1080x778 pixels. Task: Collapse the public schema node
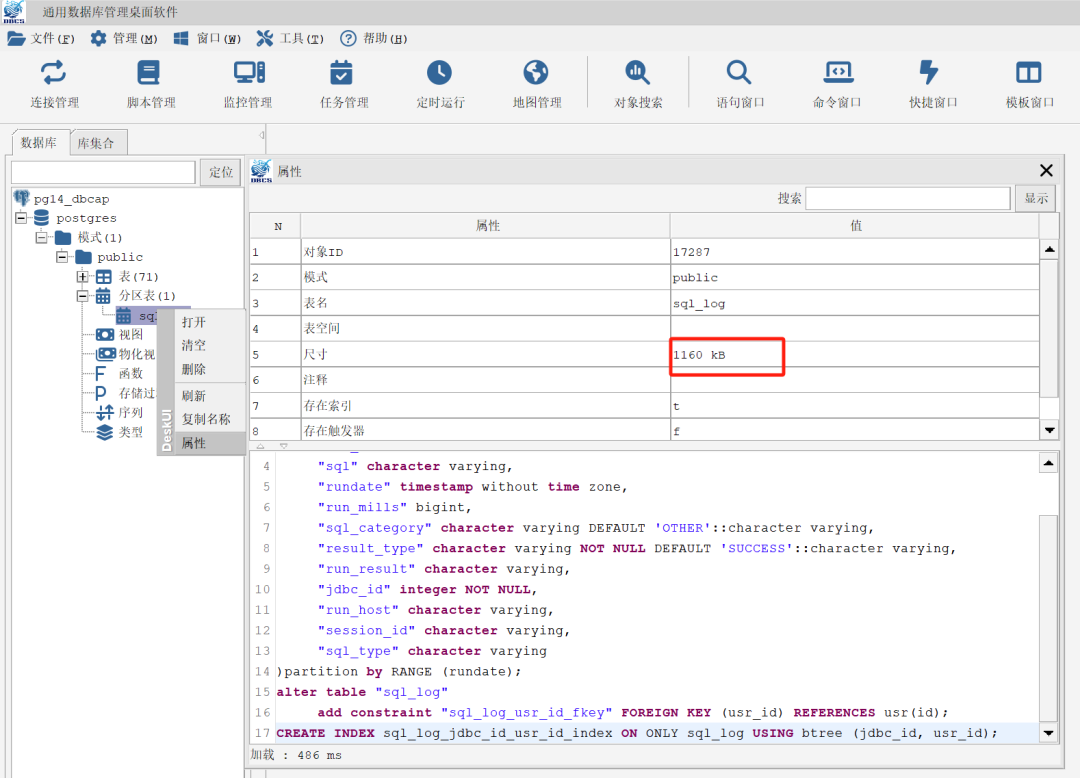pyautogui.click(x=62, y=257)
